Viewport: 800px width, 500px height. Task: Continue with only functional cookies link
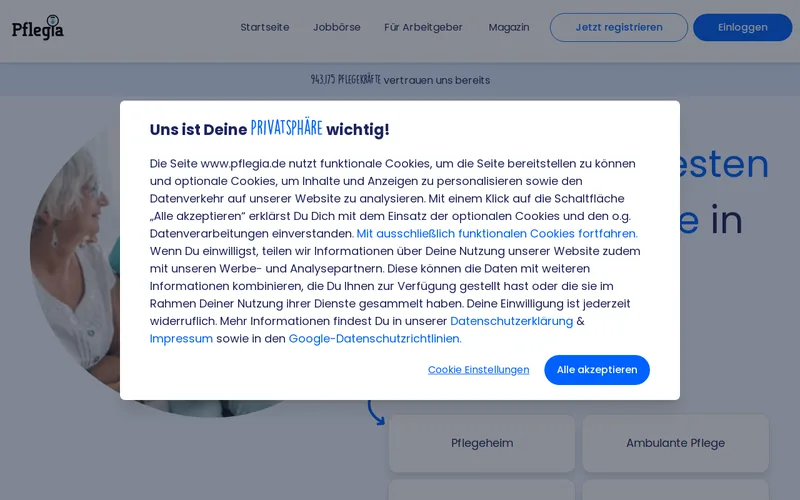[x=497, y=234]
